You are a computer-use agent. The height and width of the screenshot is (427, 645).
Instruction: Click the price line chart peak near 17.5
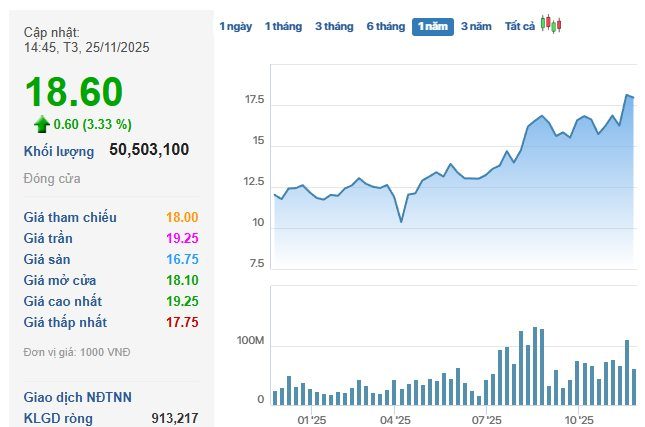pyautogui.click(x=628, y=95)
